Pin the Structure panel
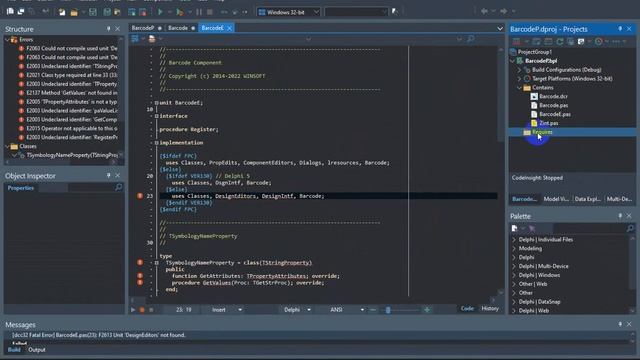 (109, 29)
